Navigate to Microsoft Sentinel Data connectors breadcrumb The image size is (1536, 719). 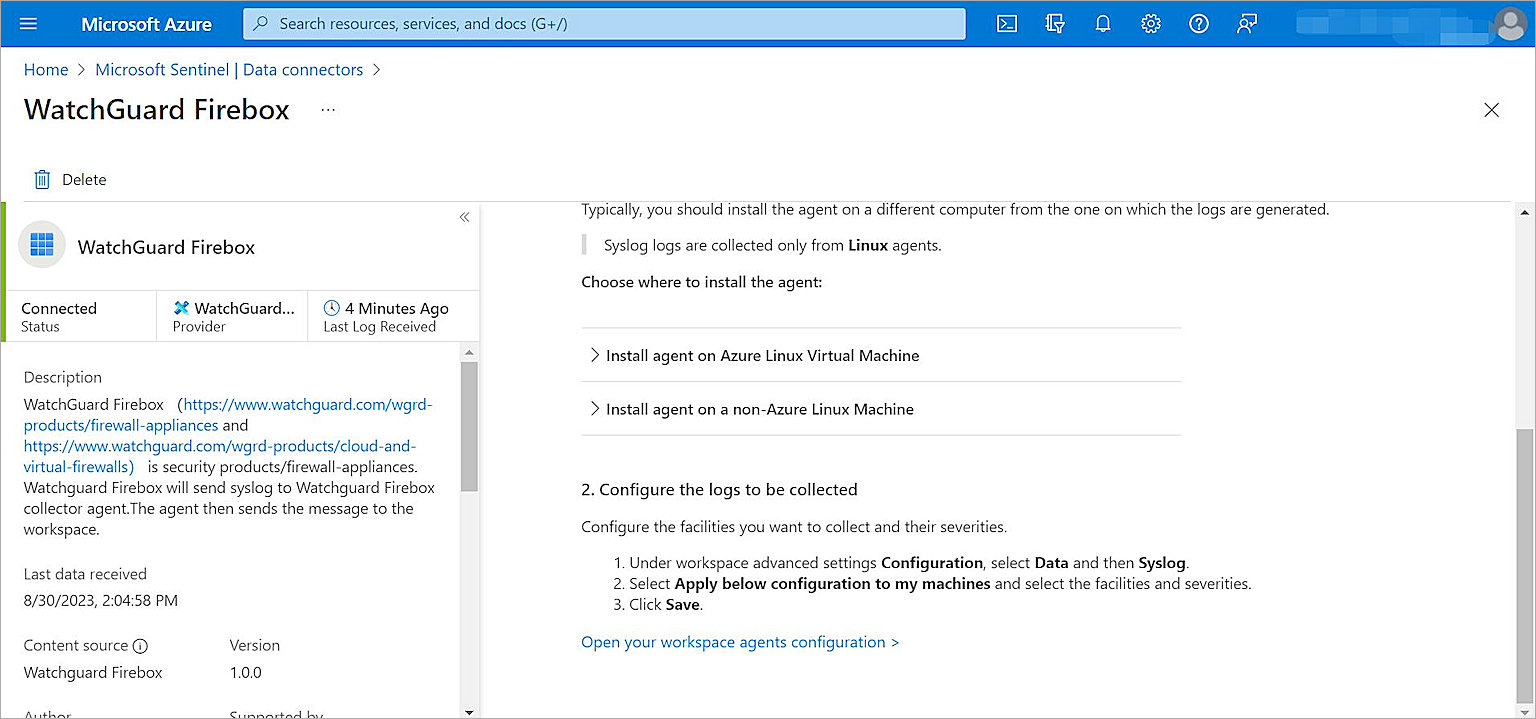point(228,69)
